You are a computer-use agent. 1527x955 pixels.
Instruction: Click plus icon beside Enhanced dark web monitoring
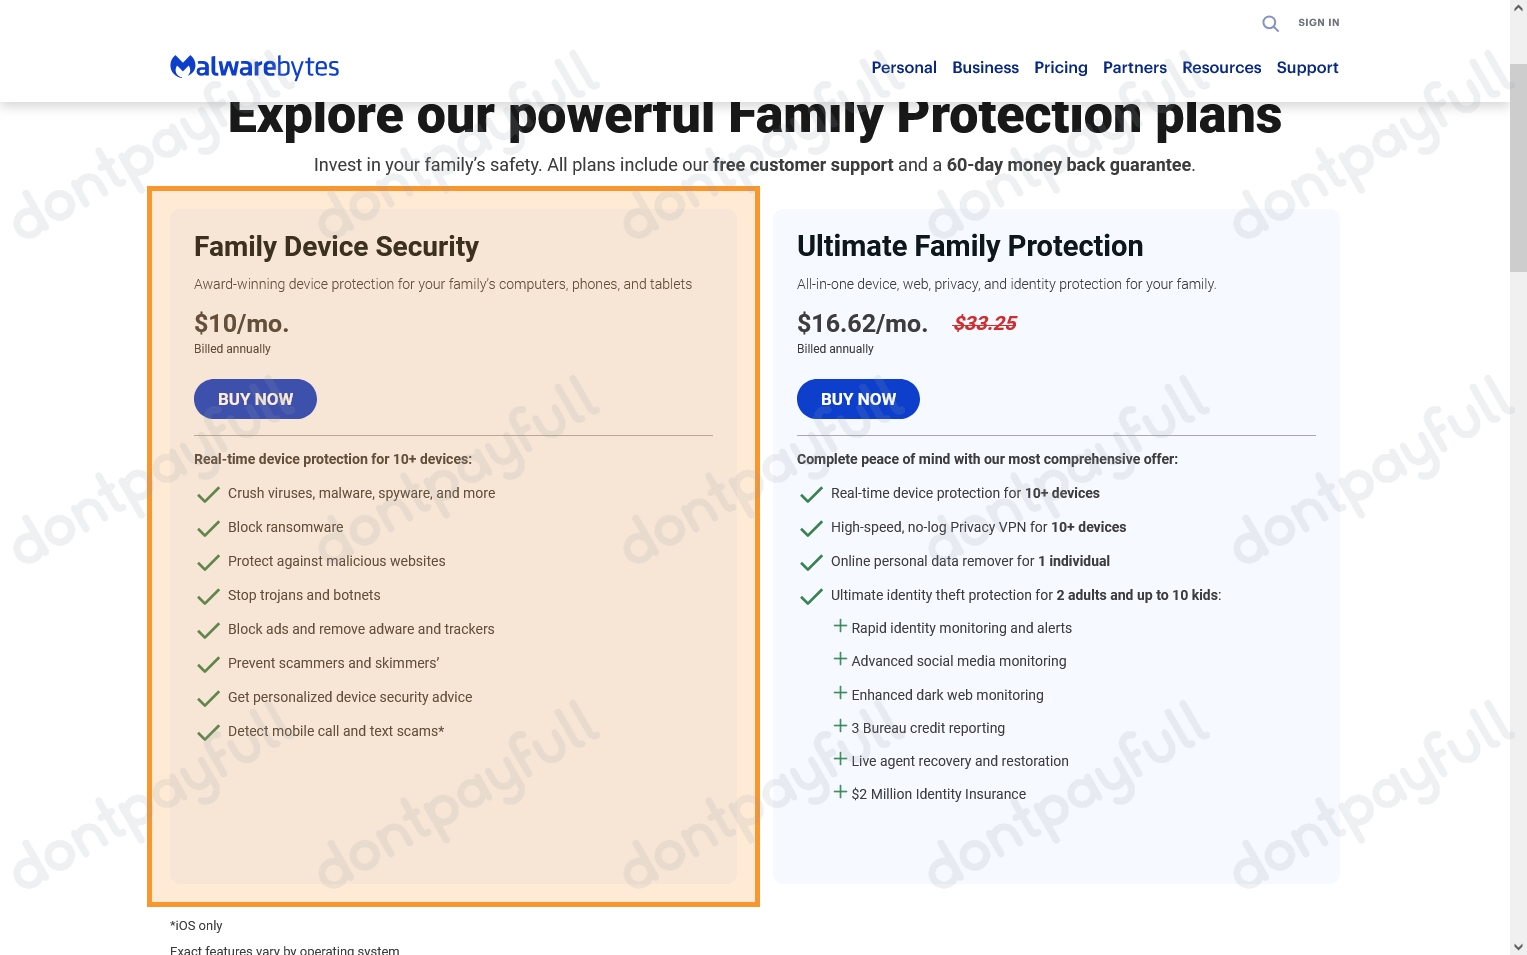click(x=840, y=694)
